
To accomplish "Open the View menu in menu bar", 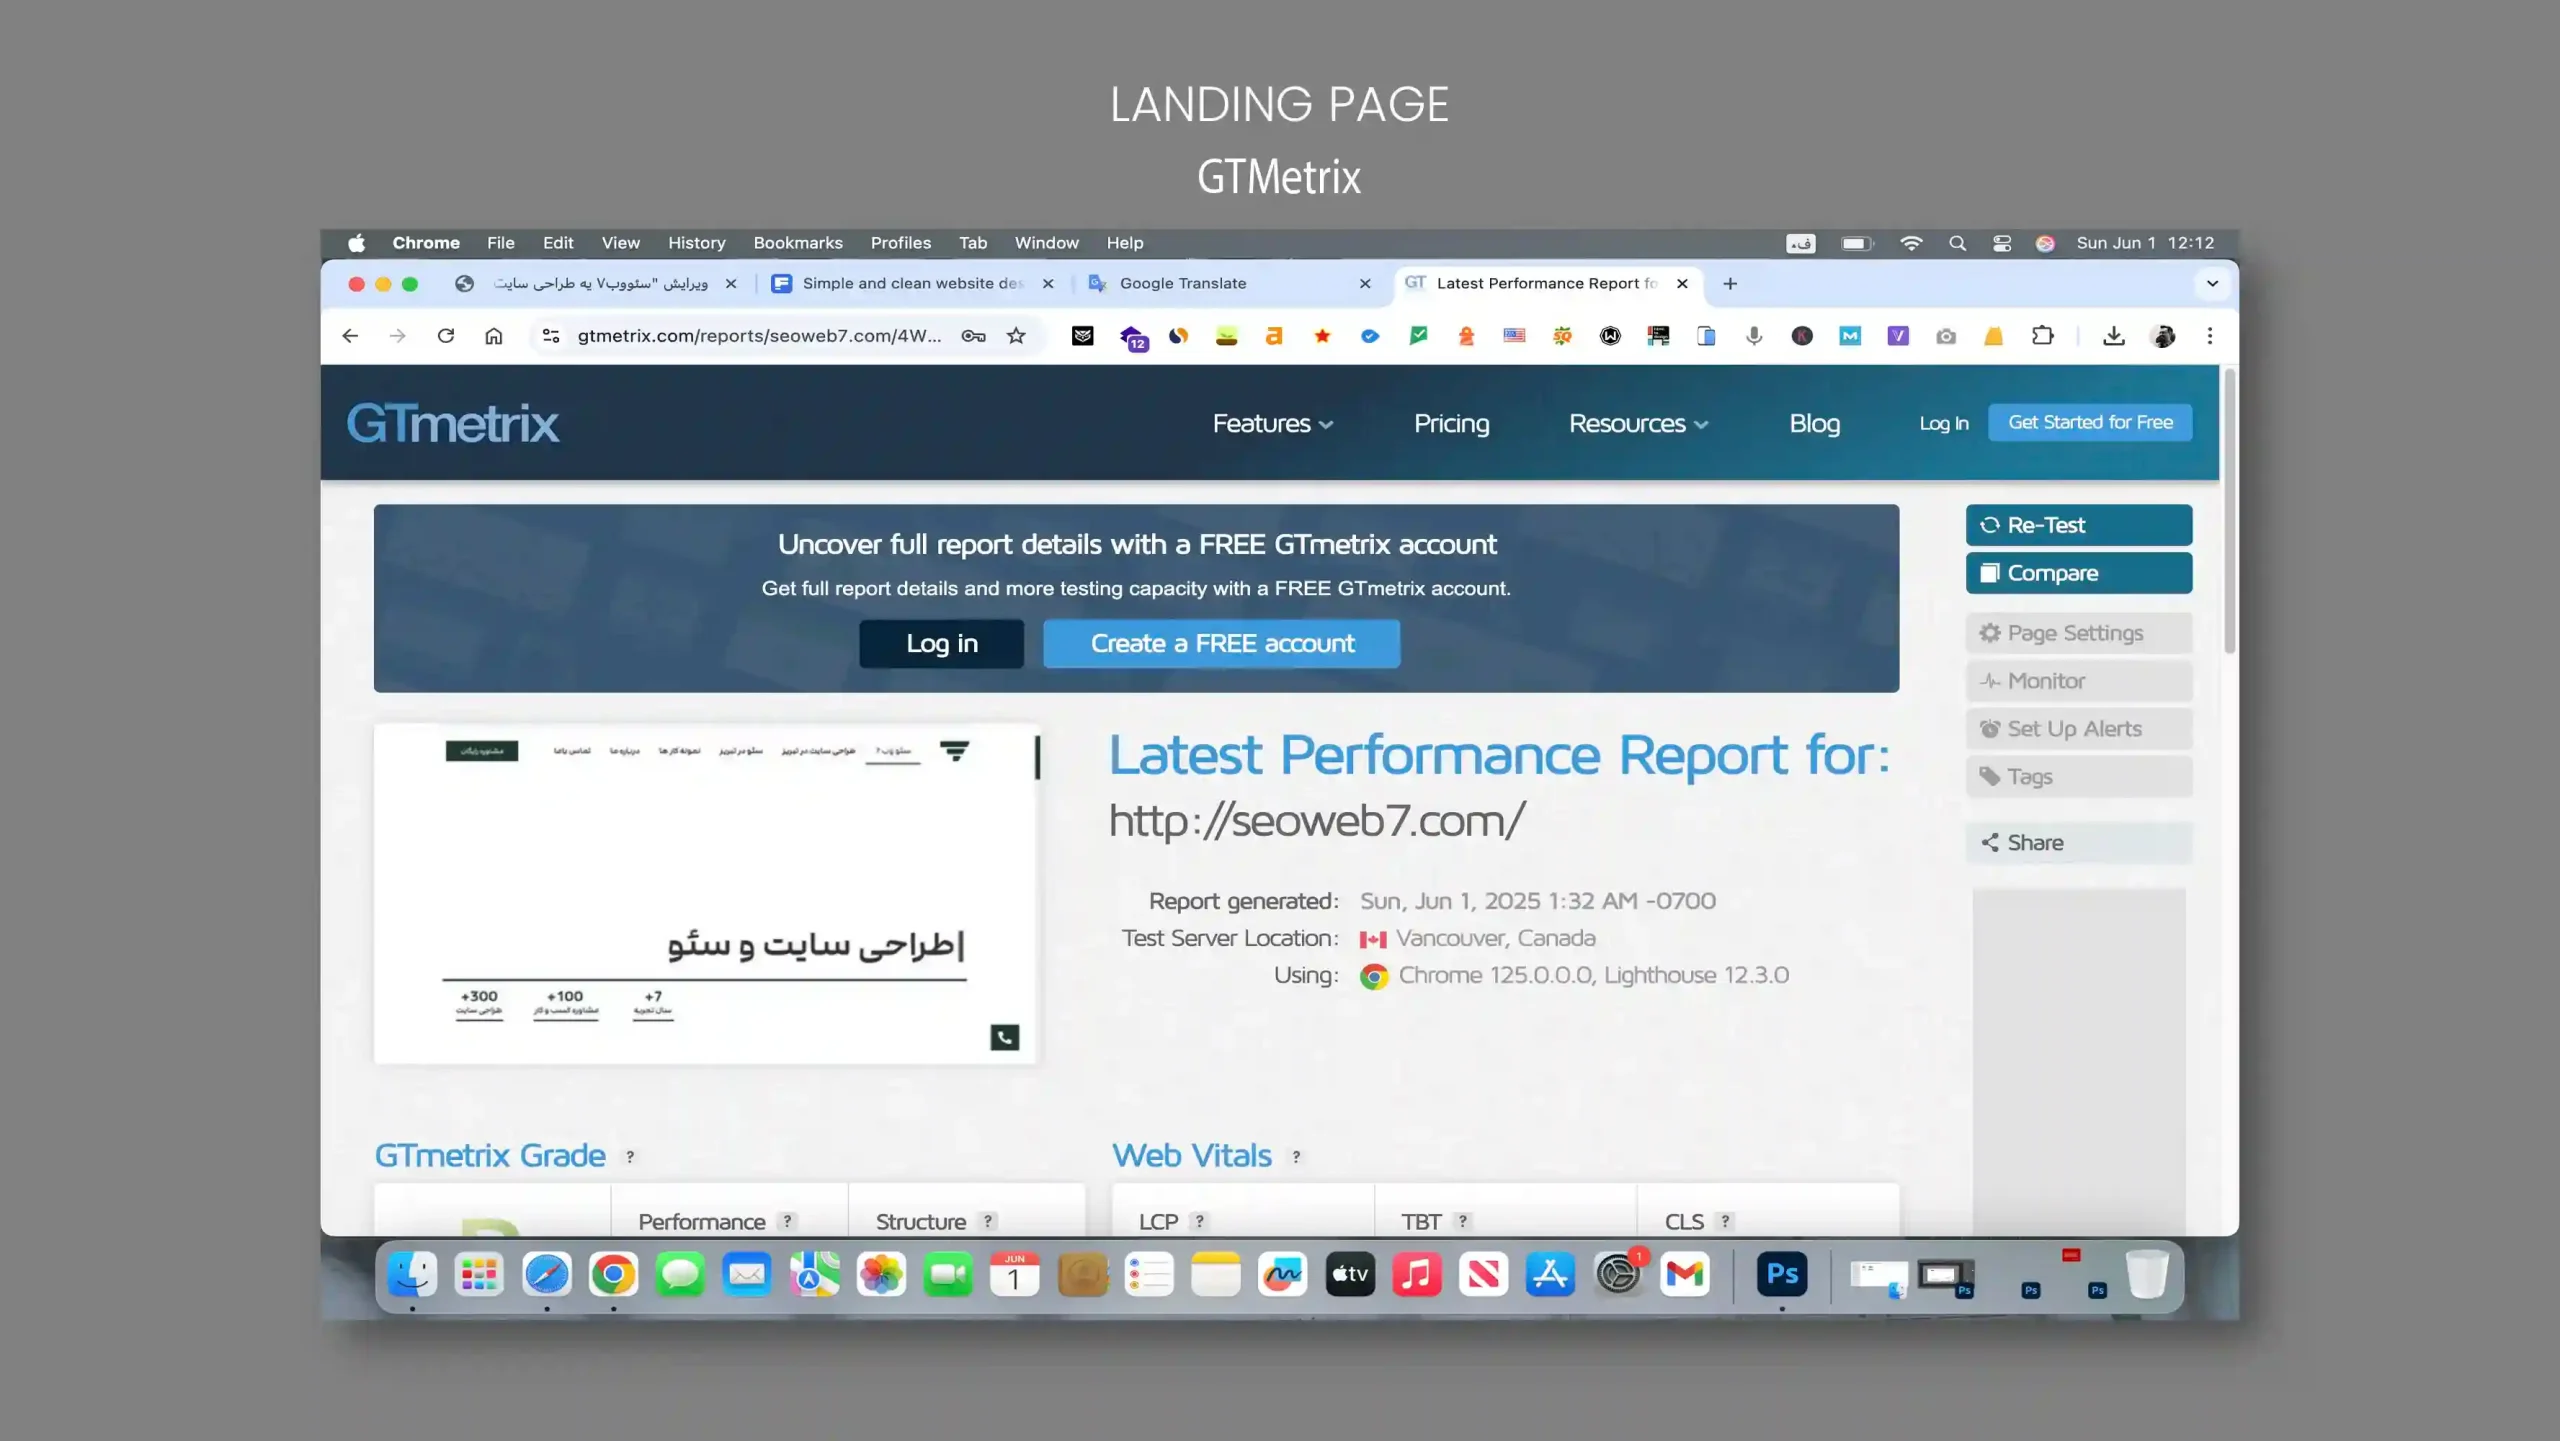I will pos(620,243).
